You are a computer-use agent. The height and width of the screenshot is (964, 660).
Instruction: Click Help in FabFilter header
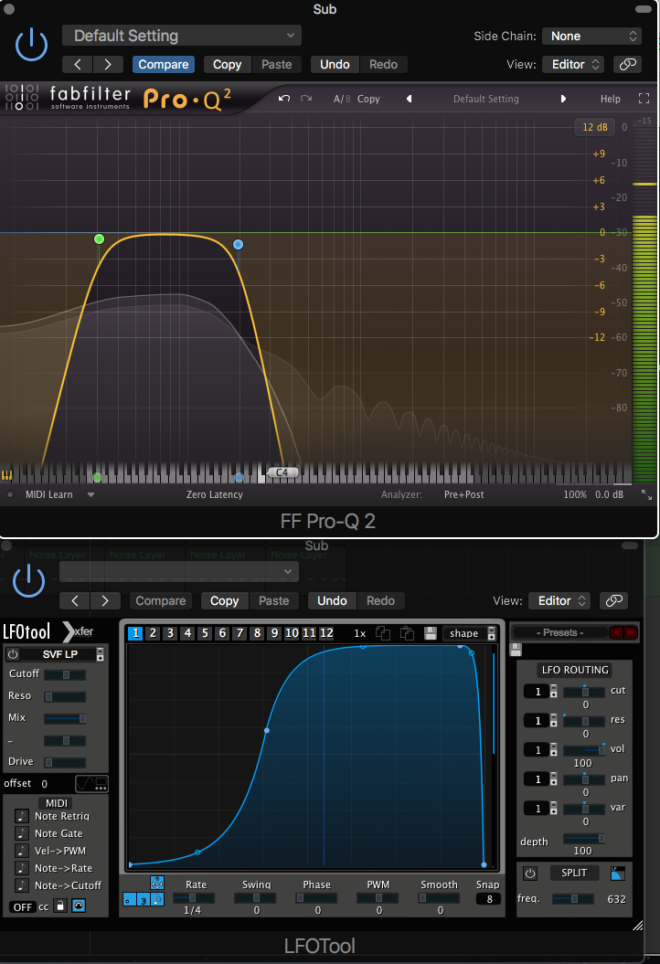[610, 98]
